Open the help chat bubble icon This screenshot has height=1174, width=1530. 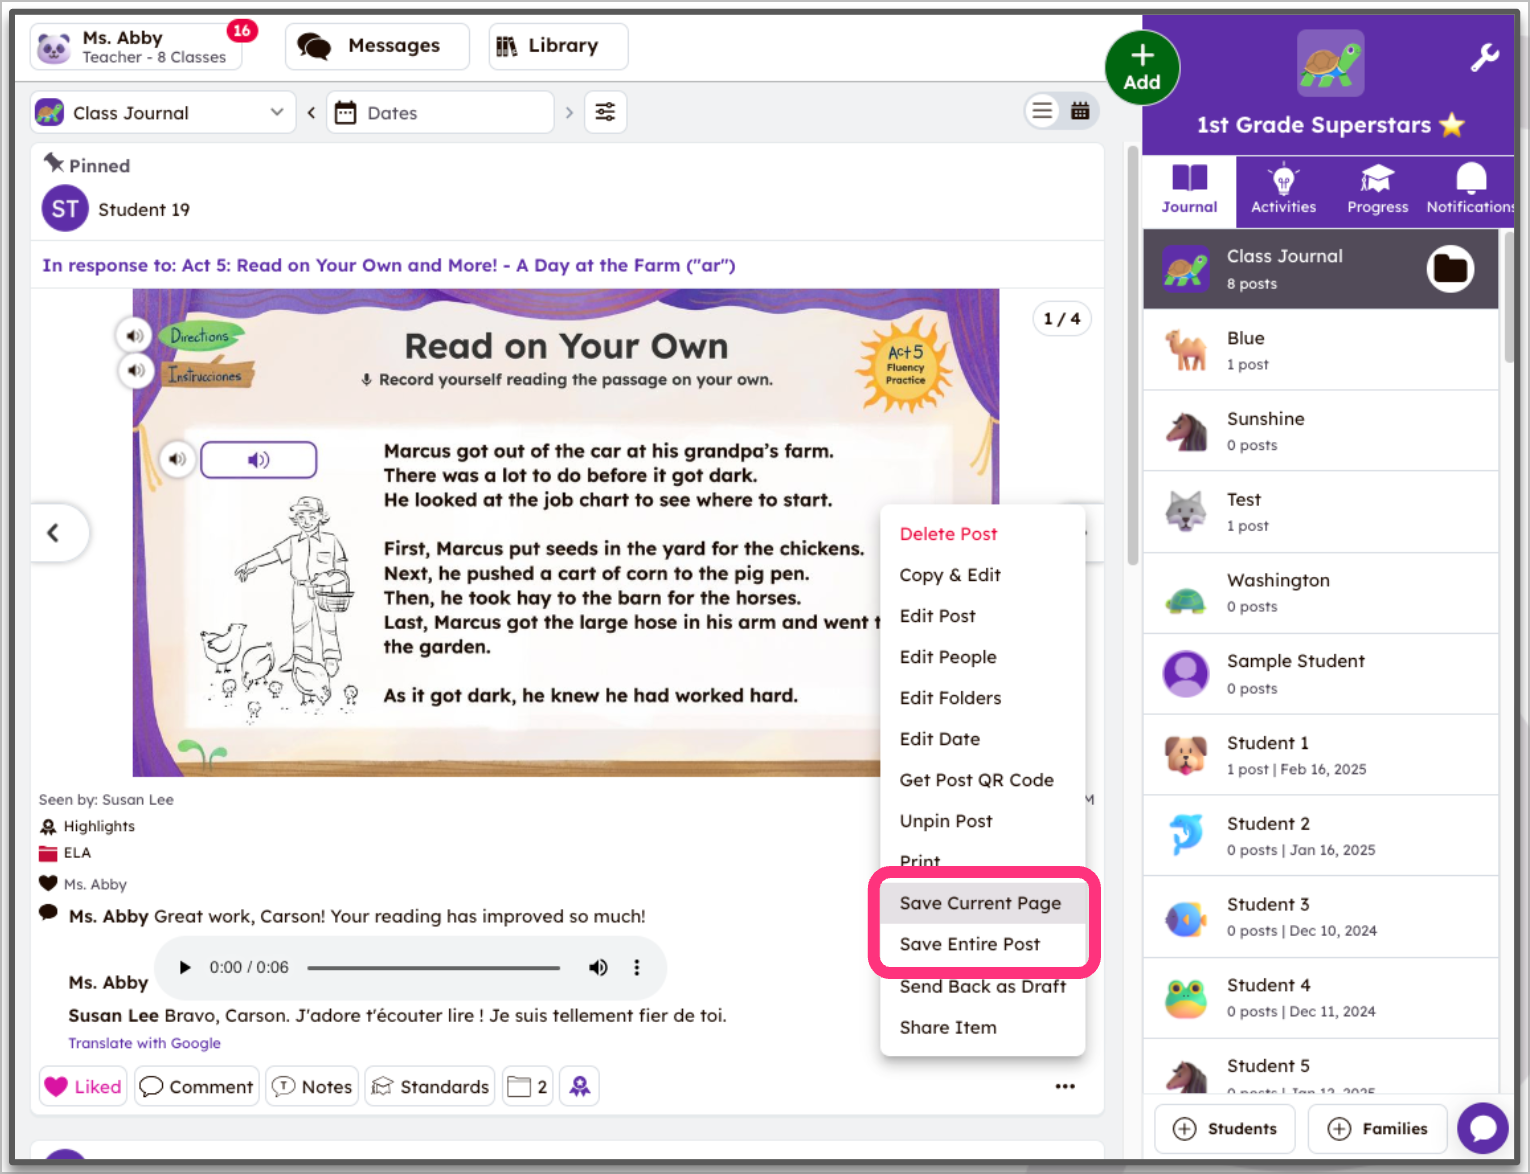pyautogui.click(x=1483, y=1128)
